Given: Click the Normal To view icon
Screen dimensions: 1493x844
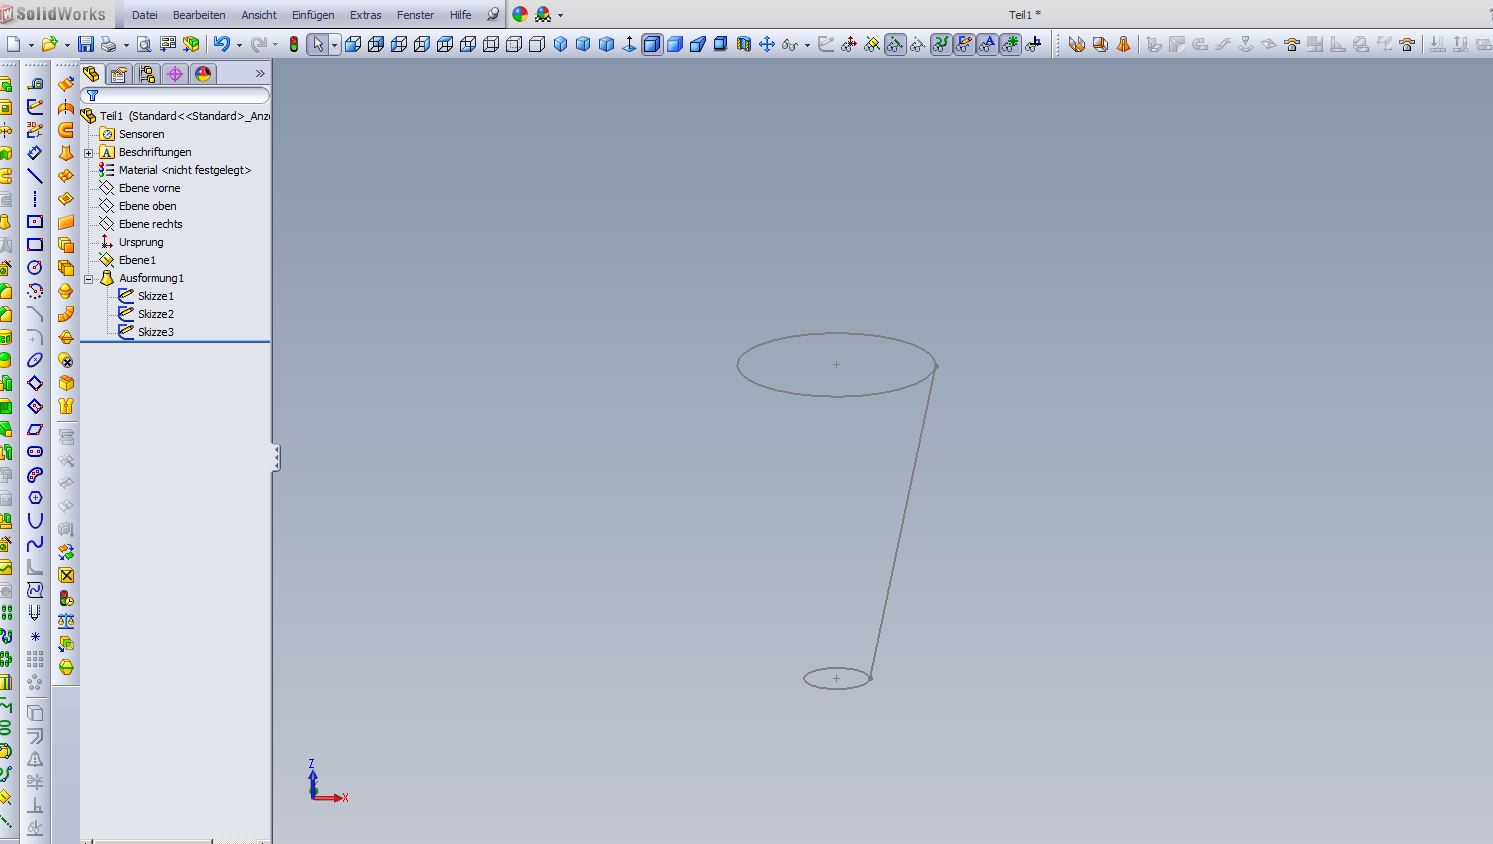Looking at the screenshot, I should coord(629,44).
